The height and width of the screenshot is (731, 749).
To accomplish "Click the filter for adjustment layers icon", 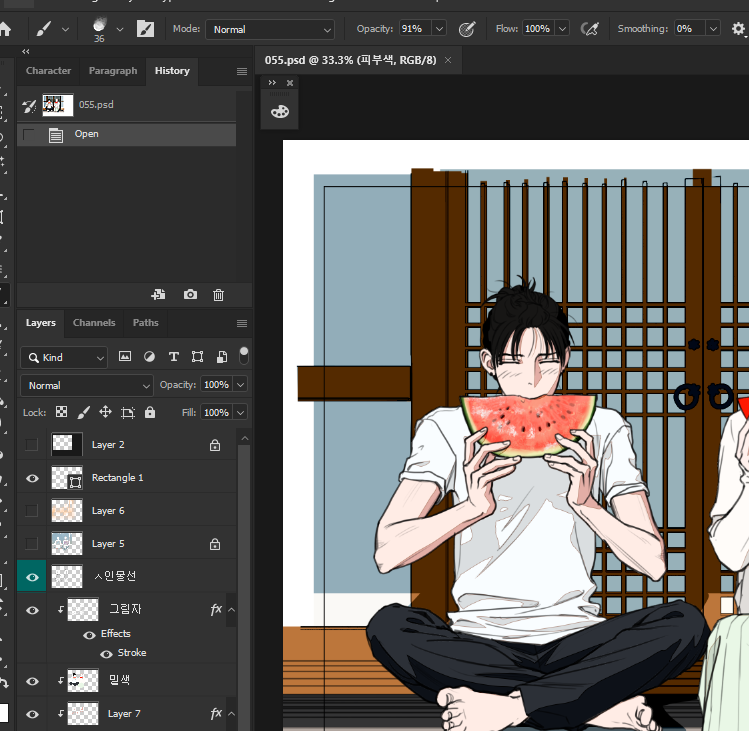I will point(149,357).
